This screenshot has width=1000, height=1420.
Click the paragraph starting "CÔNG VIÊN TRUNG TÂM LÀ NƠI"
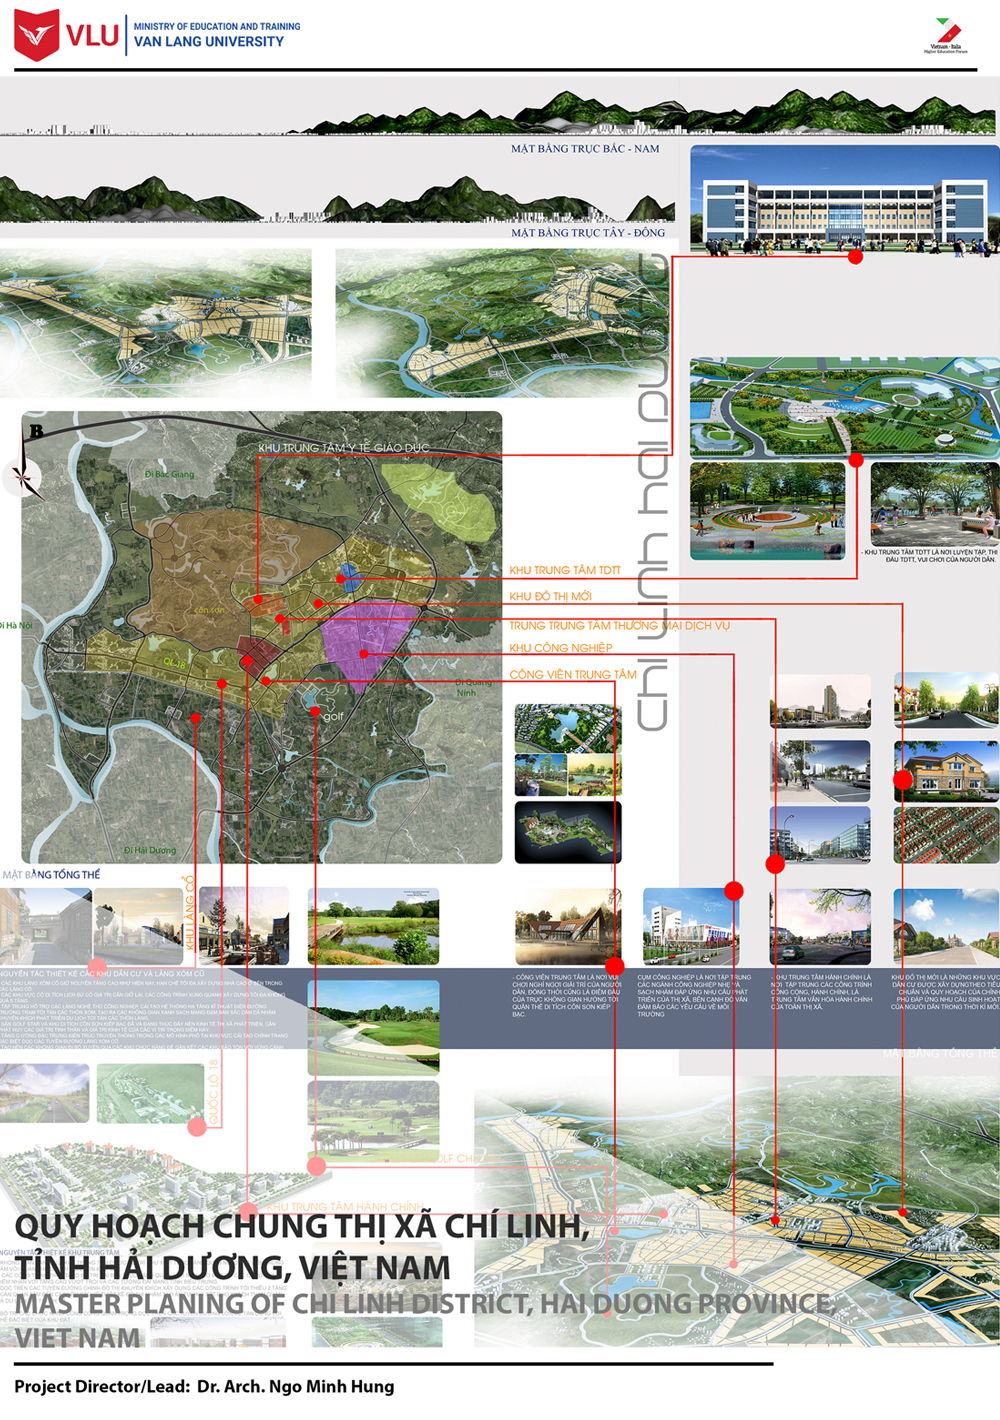[x=566, y=996]
